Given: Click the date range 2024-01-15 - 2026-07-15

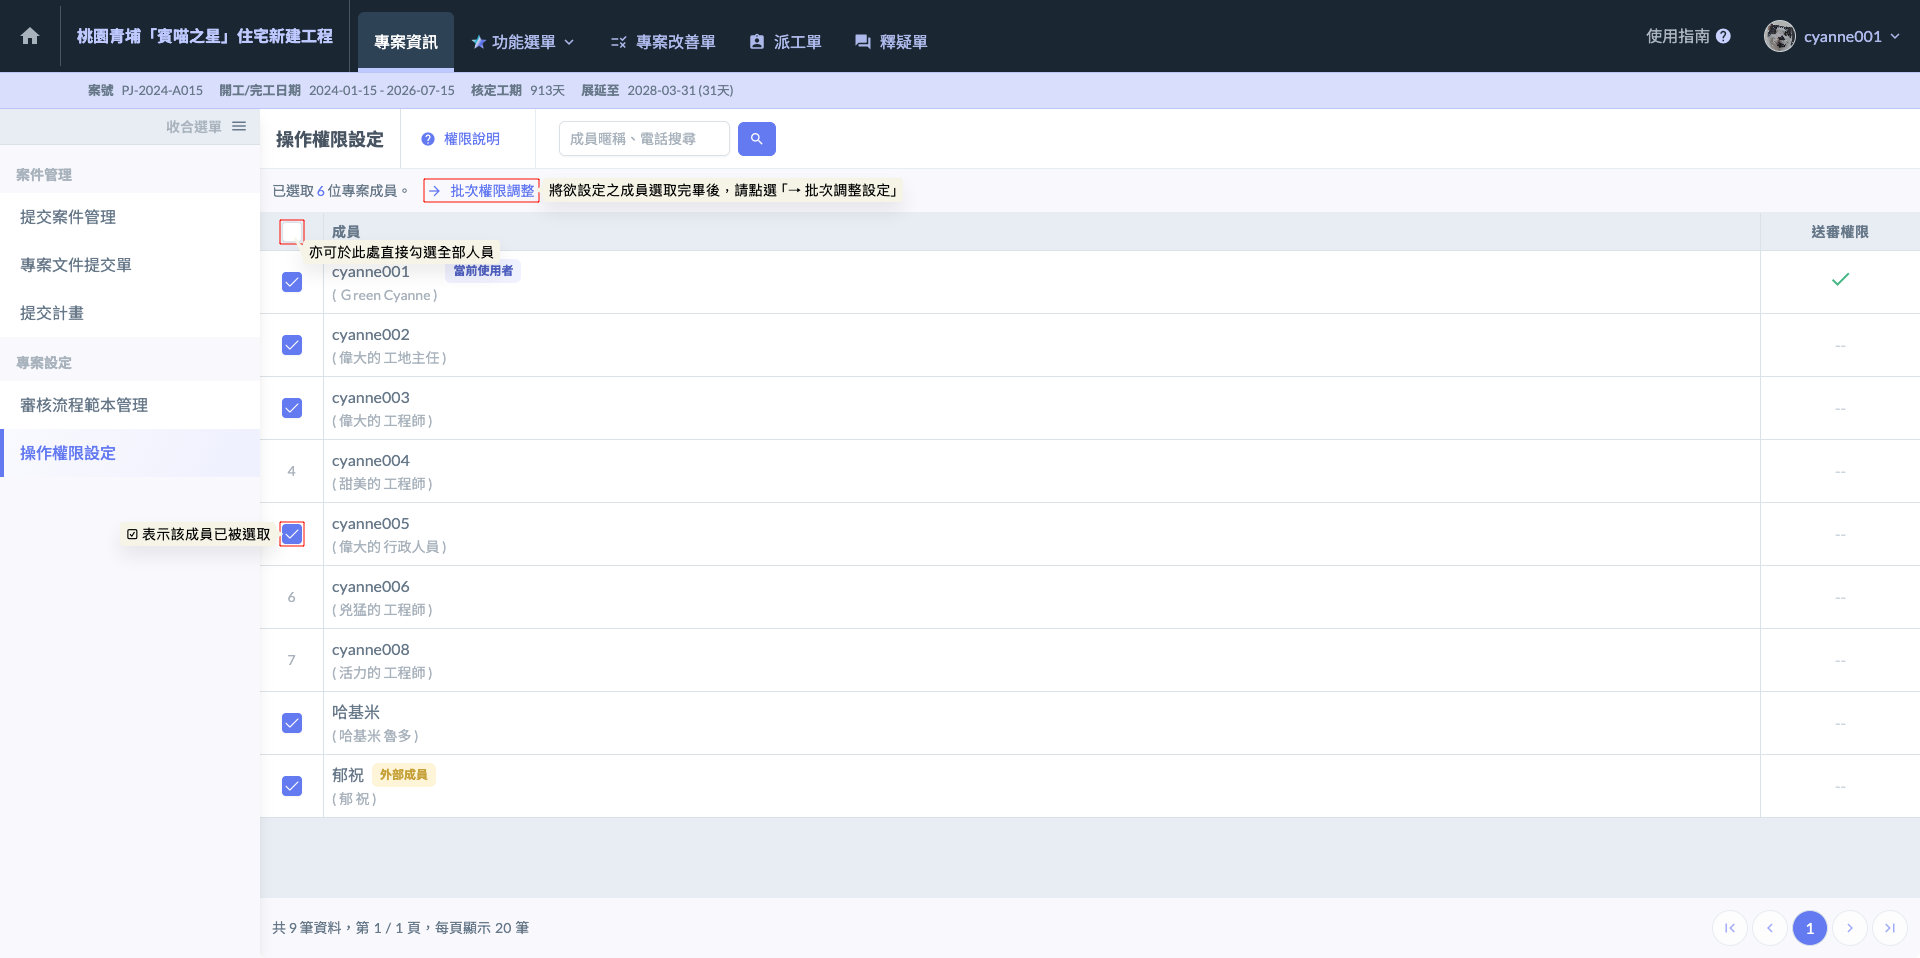Looking at the screenshot, I should pyautogui.click(x=382, y=90).
